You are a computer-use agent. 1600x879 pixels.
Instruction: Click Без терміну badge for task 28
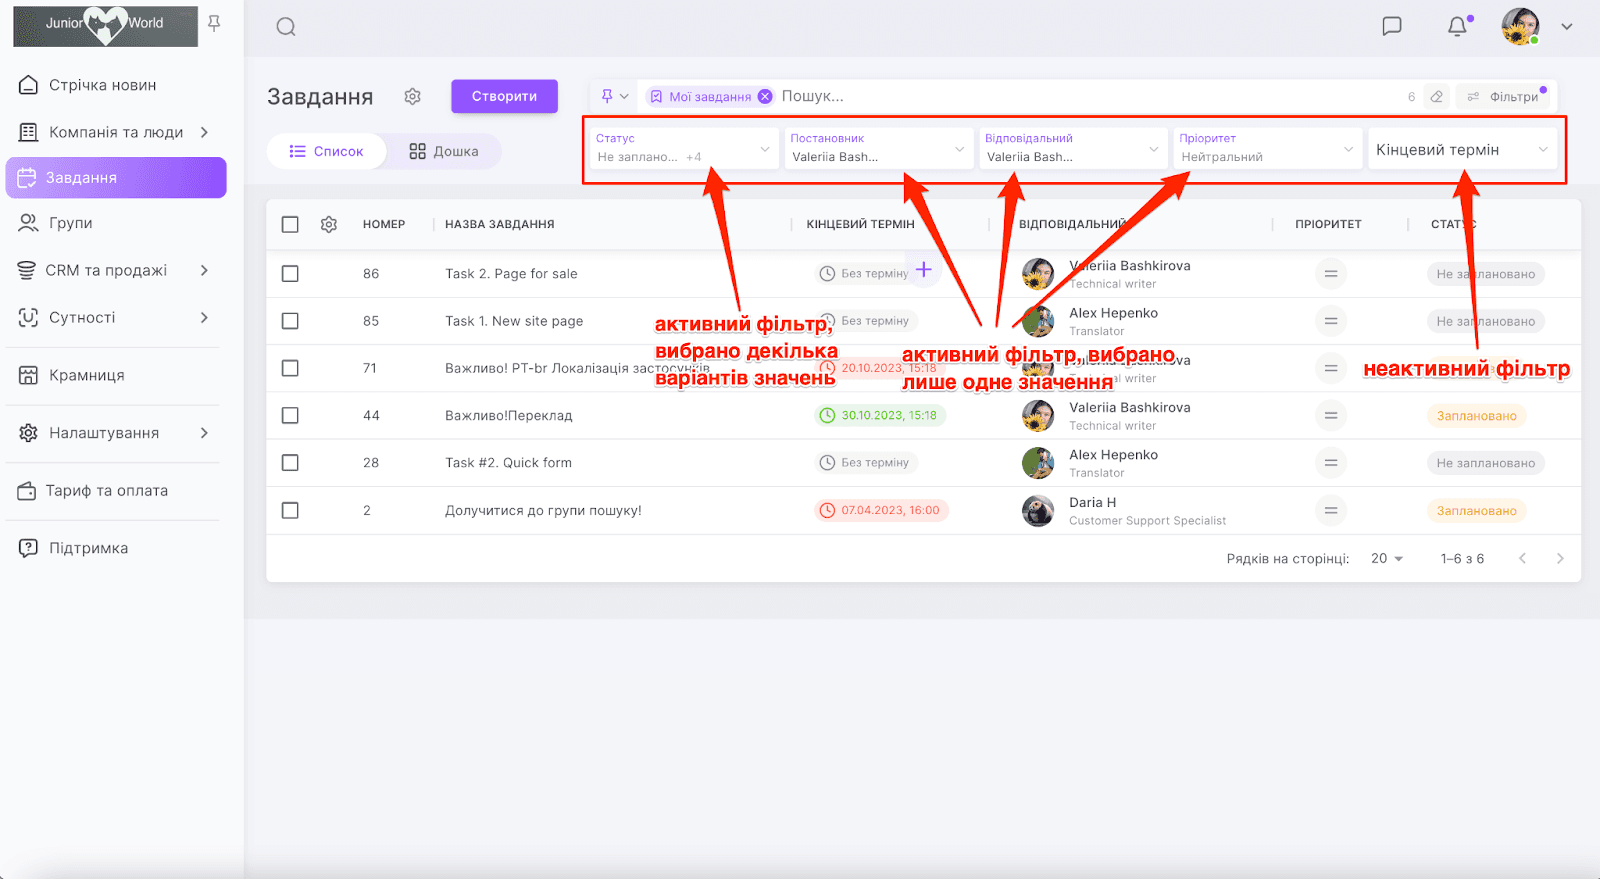click(x=866, y=463)
